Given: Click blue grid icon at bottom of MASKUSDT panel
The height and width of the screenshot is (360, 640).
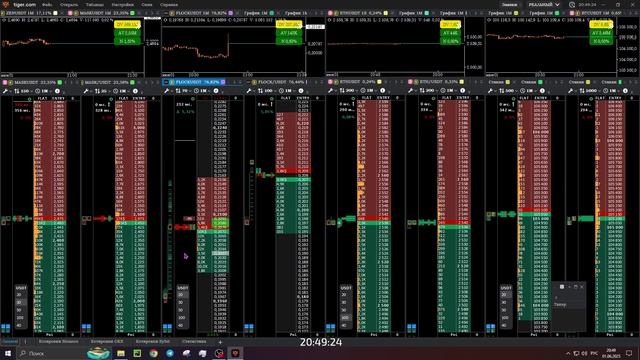Looking at the screenshot, I should tap(6, 327).
